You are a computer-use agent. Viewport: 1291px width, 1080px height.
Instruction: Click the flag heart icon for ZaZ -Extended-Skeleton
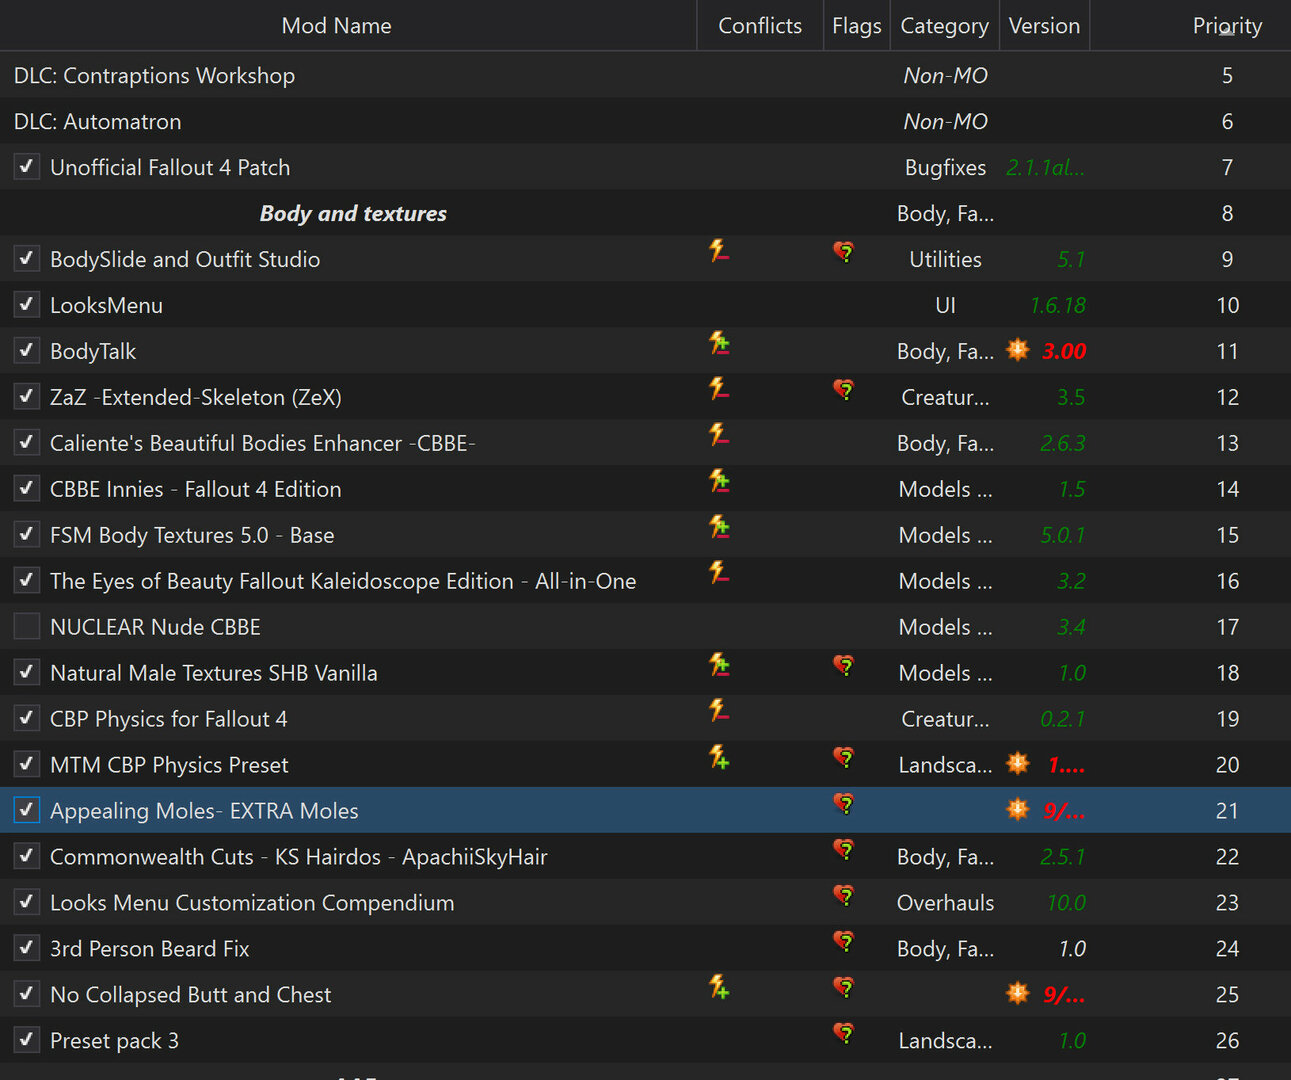tap(844, 390)
